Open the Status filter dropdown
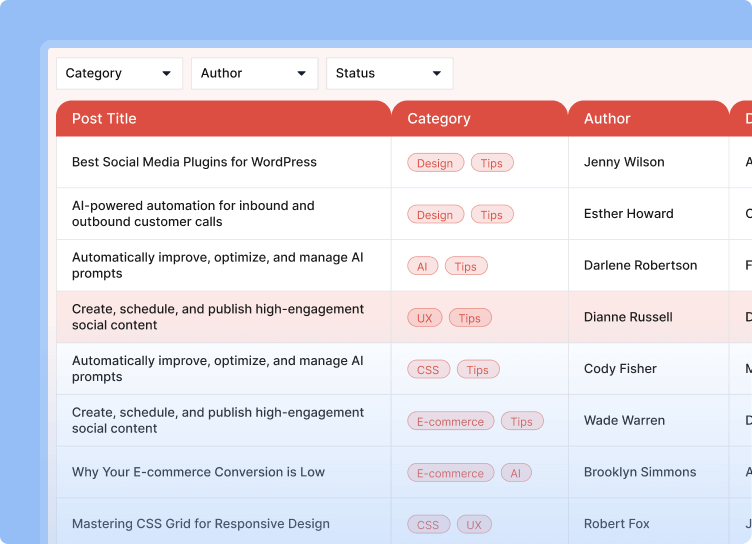 (389, 73)
